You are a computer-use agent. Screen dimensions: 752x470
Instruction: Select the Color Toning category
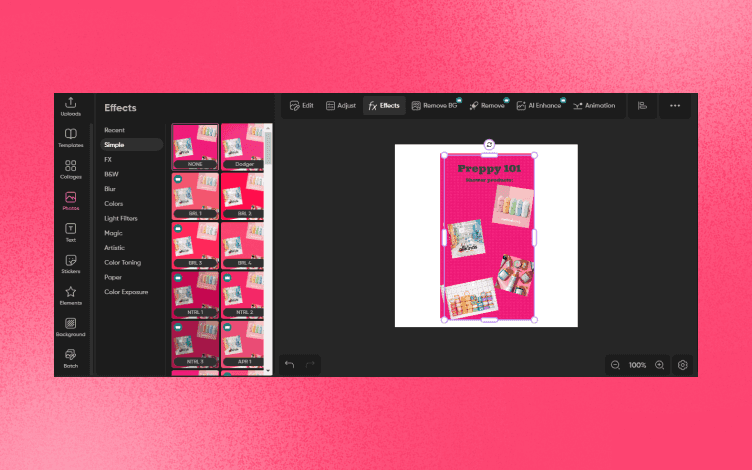123,263
